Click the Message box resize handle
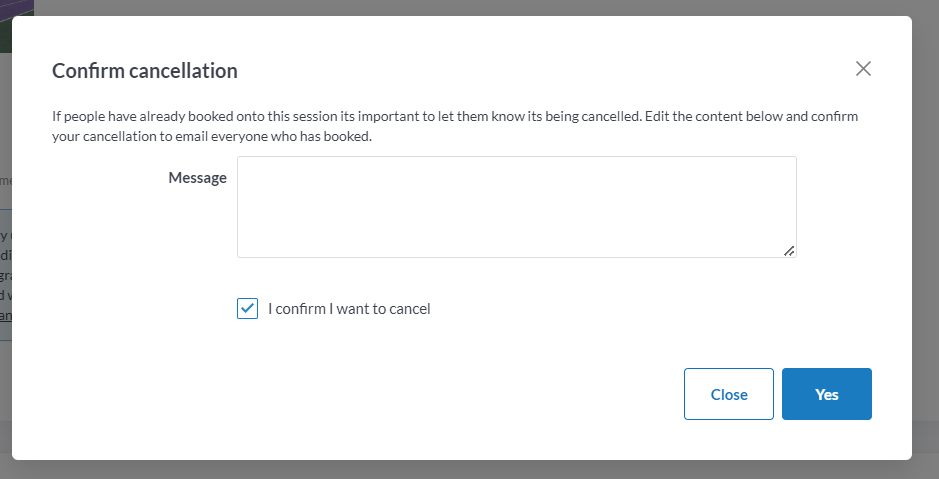 [x=789, y=251]
